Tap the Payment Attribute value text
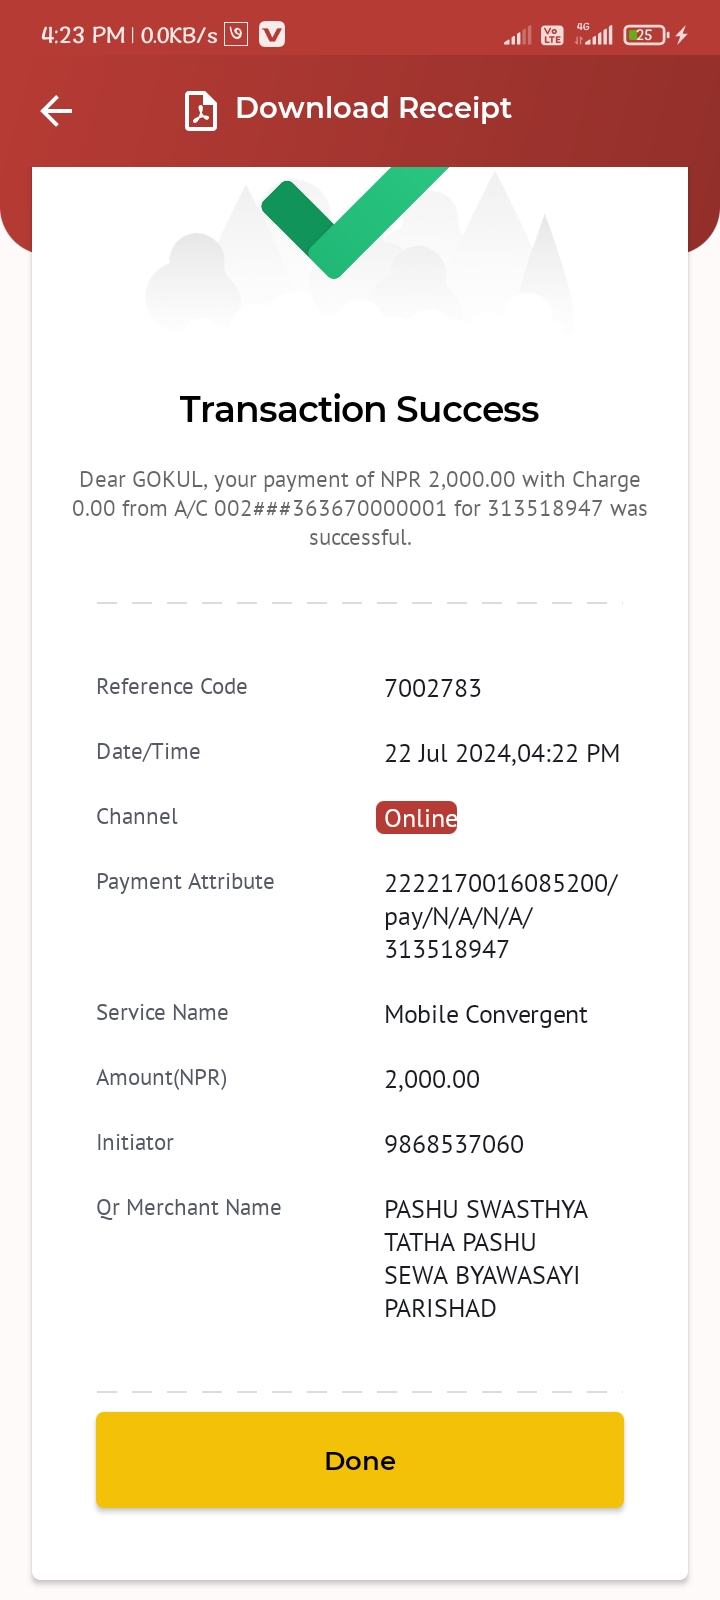This screenshot has height=1600, width=720. [x=501, y=916]
